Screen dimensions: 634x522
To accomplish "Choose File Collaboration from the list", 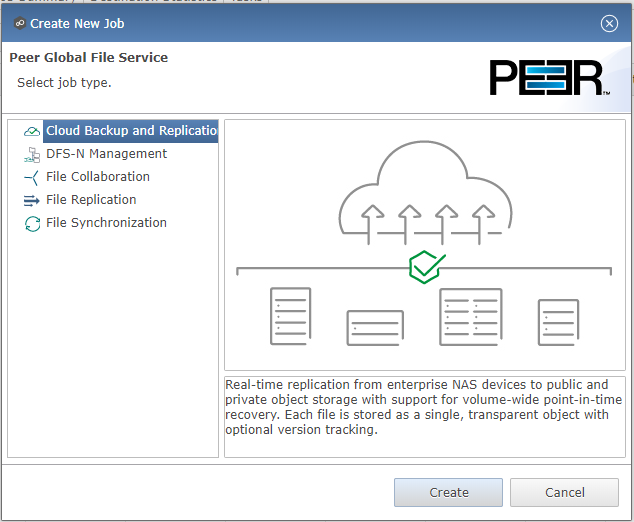I will tap(98, 177).
